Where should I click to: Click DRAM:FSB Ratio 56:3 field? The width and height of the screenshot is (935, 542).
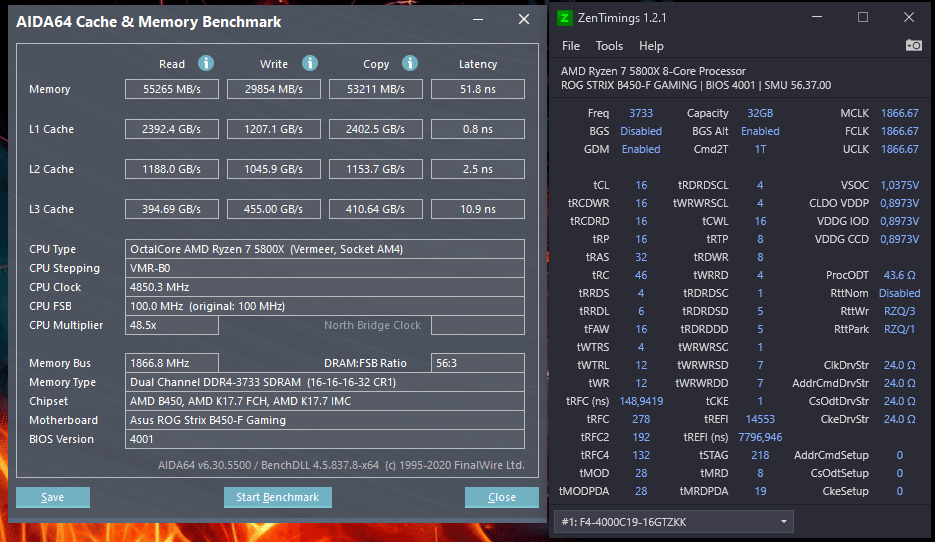tap(478, 363)
